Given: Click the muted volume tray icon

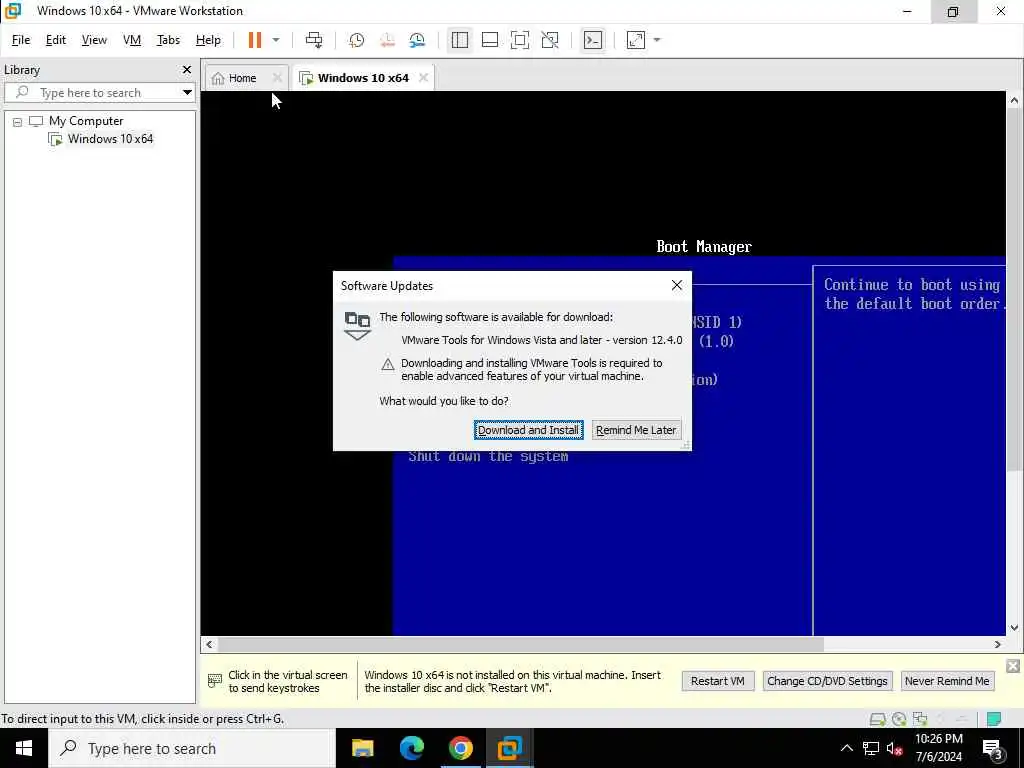Looking at the screenshot, I should 895,748.
